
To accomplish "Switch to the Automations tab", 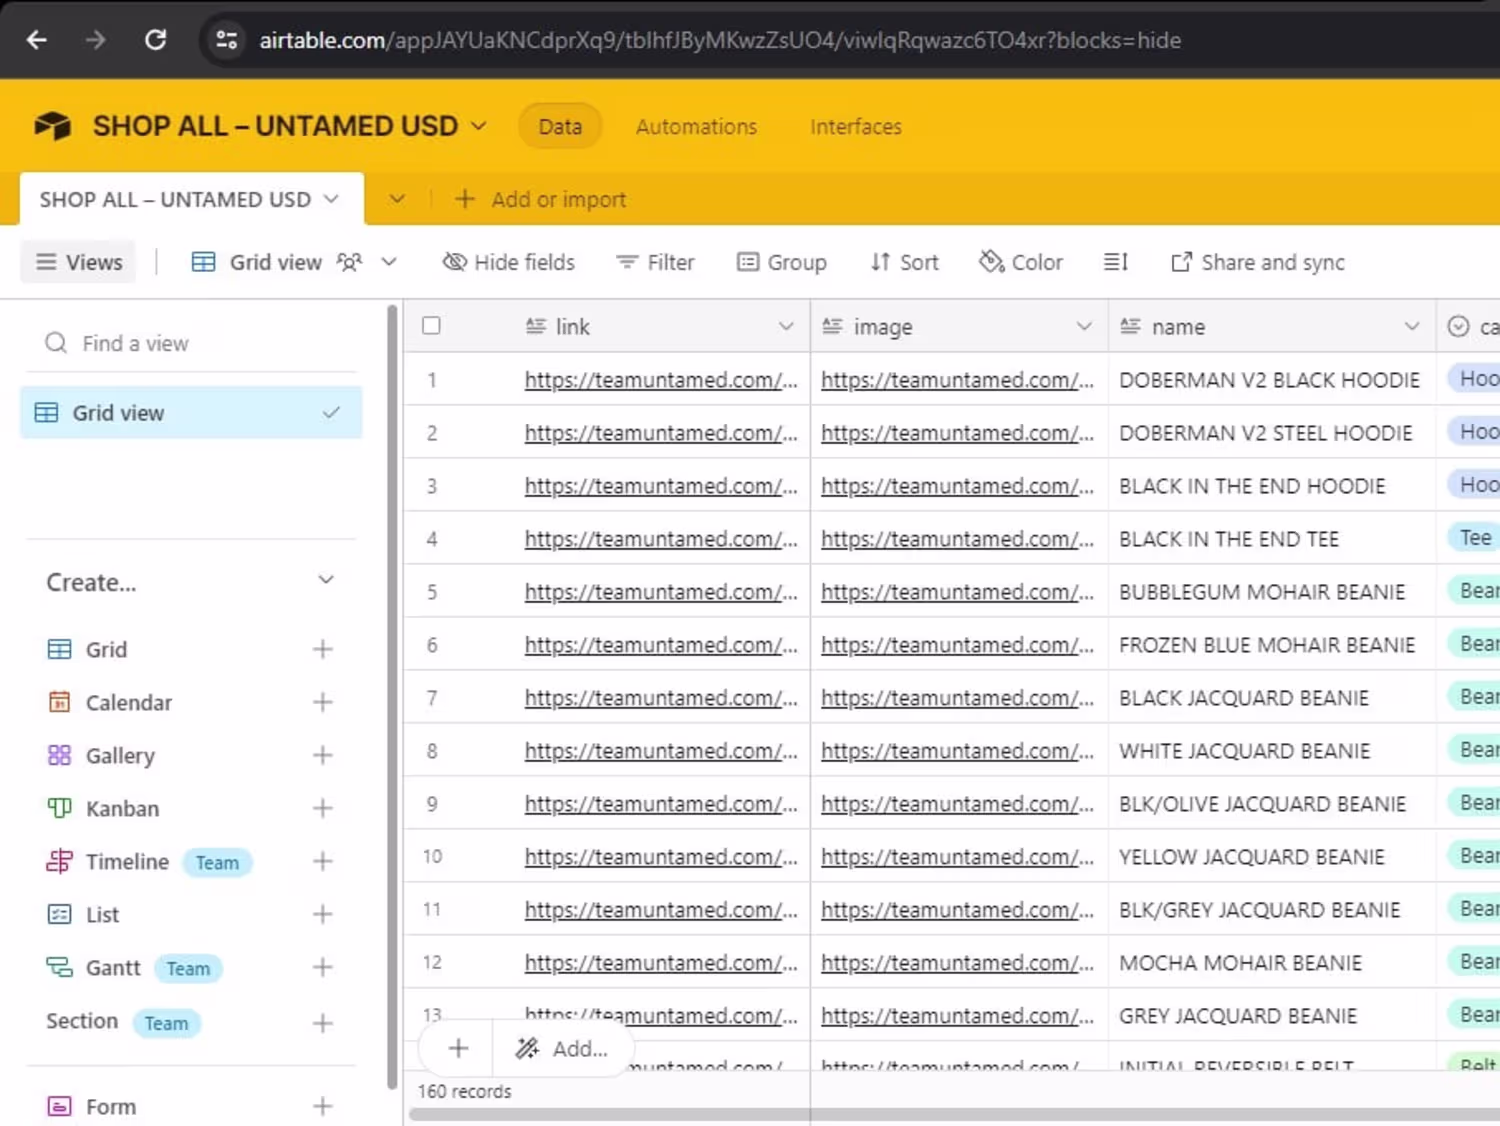I will pyautogui.click(x=696, y=127).
